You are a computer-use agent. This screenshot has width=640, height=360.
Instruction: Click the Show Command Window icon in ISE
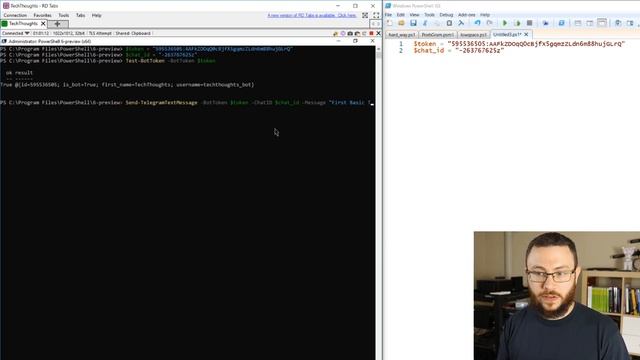coord(618,23)
